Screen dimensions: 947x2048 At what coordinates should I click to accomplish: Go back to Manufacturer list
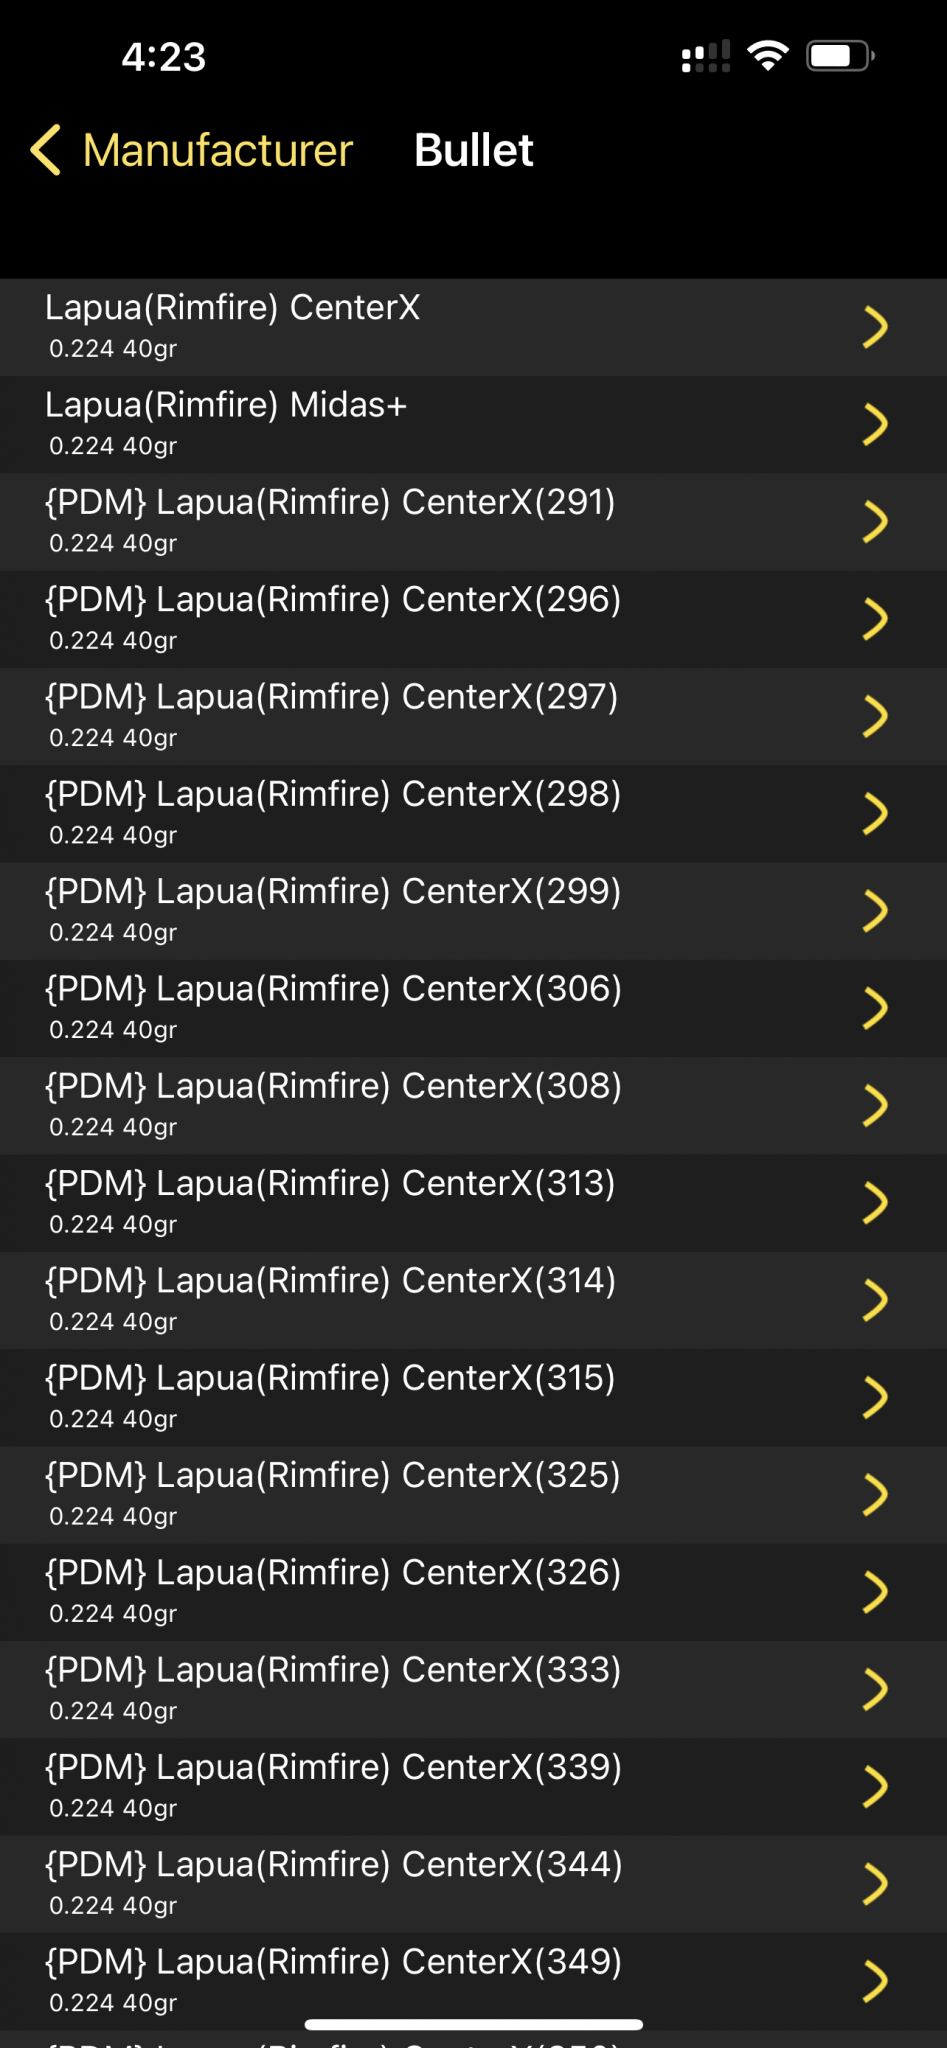point(217,151)
